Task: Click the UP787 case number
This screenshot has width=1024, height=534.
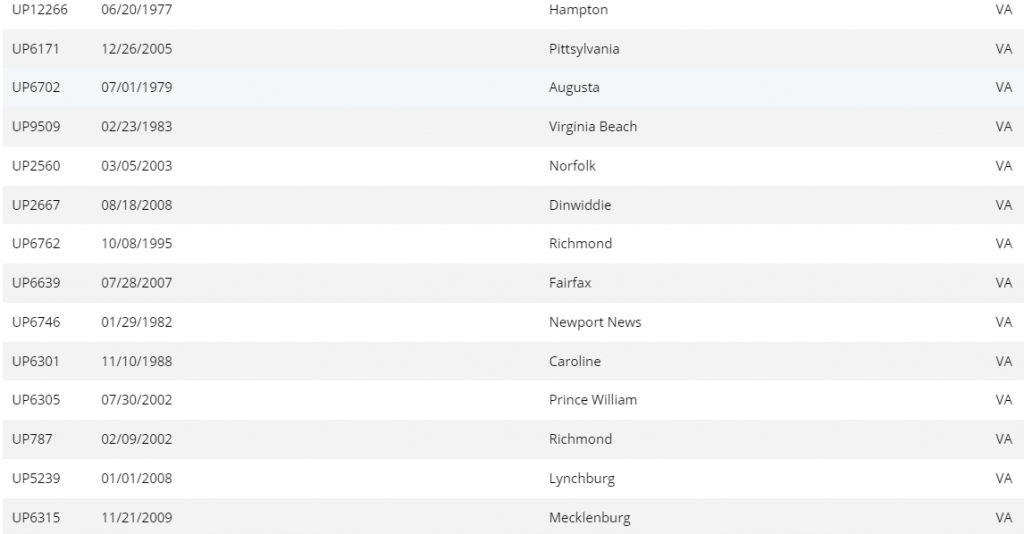Action: (x=32, y=439)
